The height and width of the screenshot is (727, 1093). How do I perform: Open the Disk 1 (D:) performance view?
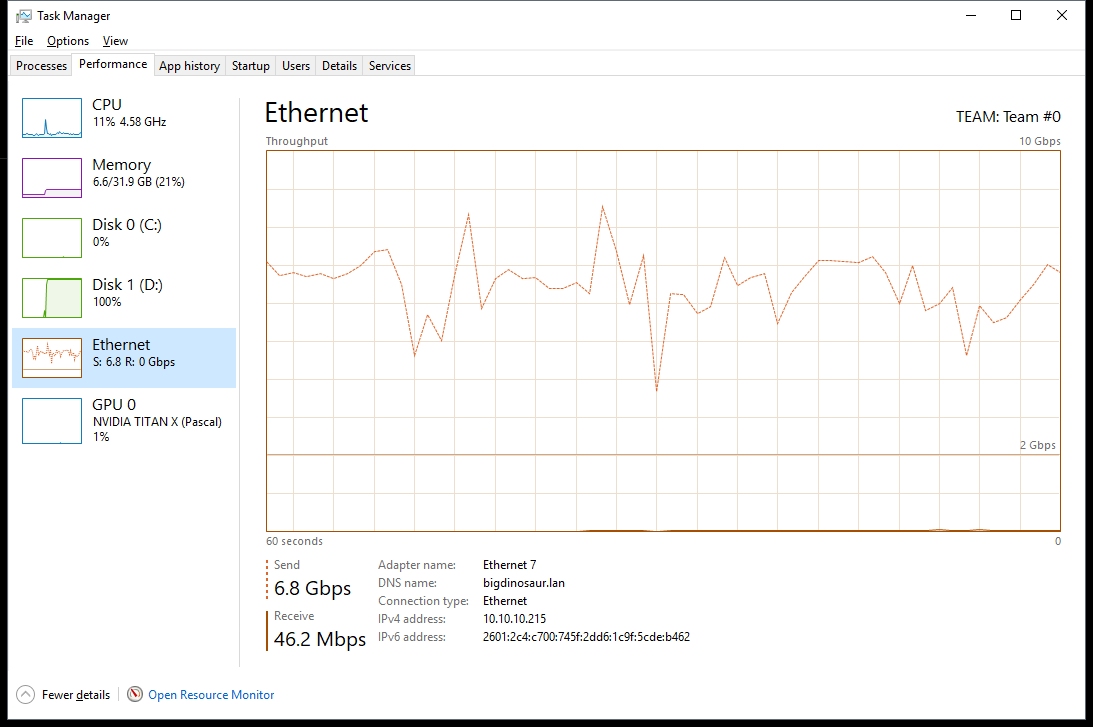pos(127,292)
